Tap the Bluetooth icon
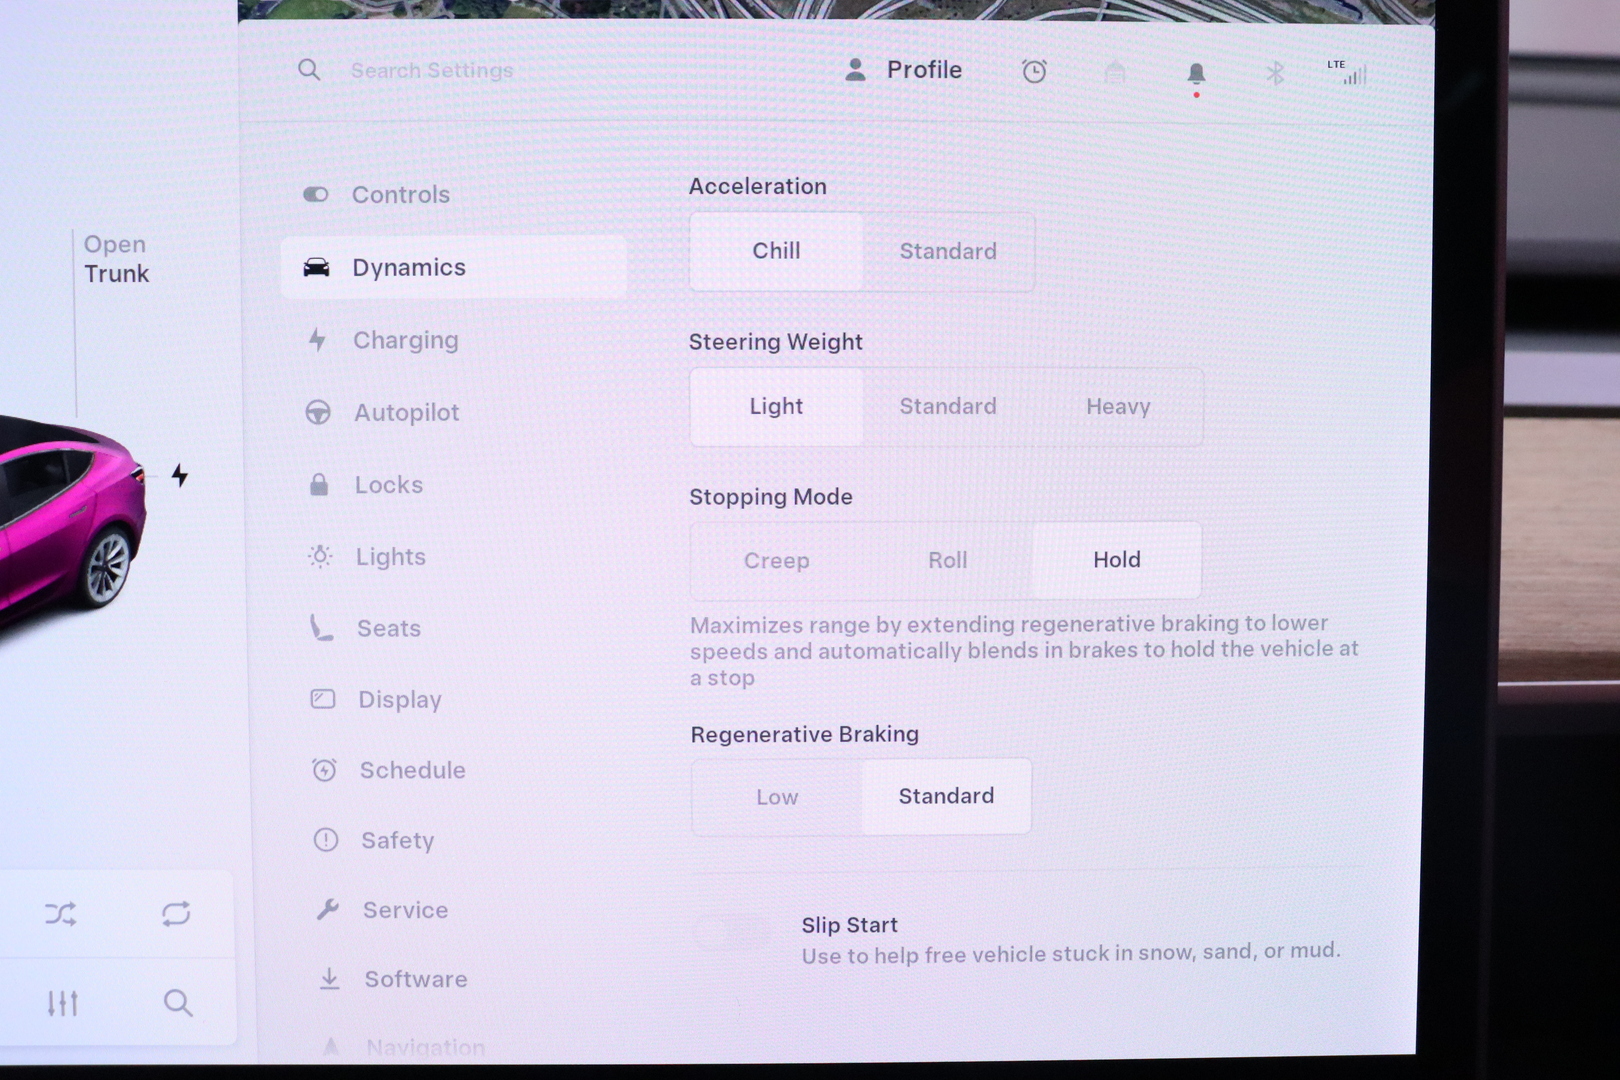Viewport: 1620px width, 1080px height. pos(1275,74)
